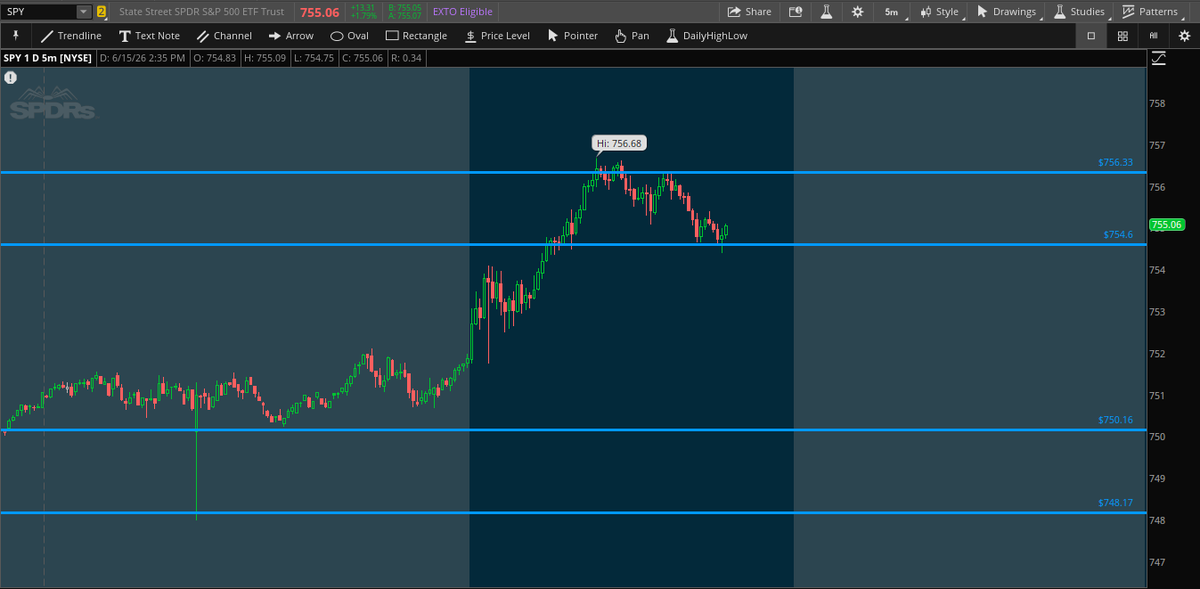1200x589 pixels.
Task: Click the All cells toggle
Action: tap(1153, 36)
